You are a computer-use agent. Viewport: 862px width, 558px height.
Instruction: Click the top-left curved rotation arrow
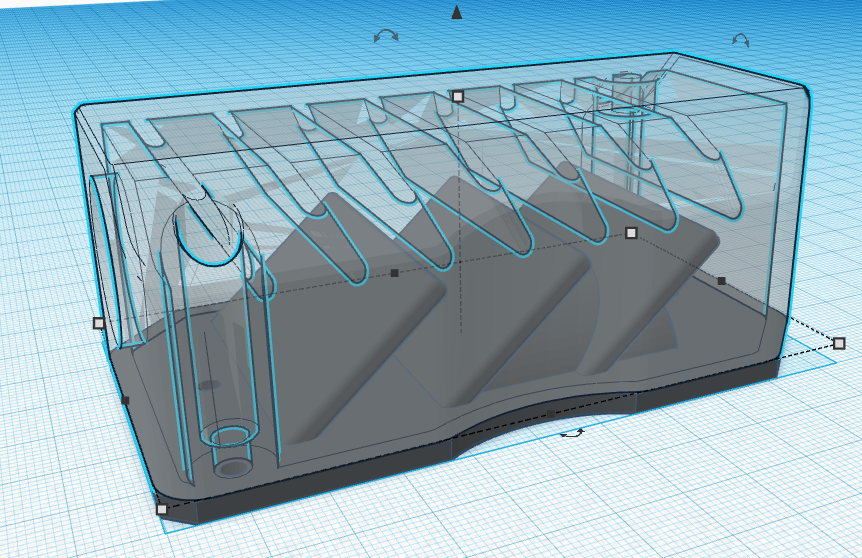[x=386, y=36]
